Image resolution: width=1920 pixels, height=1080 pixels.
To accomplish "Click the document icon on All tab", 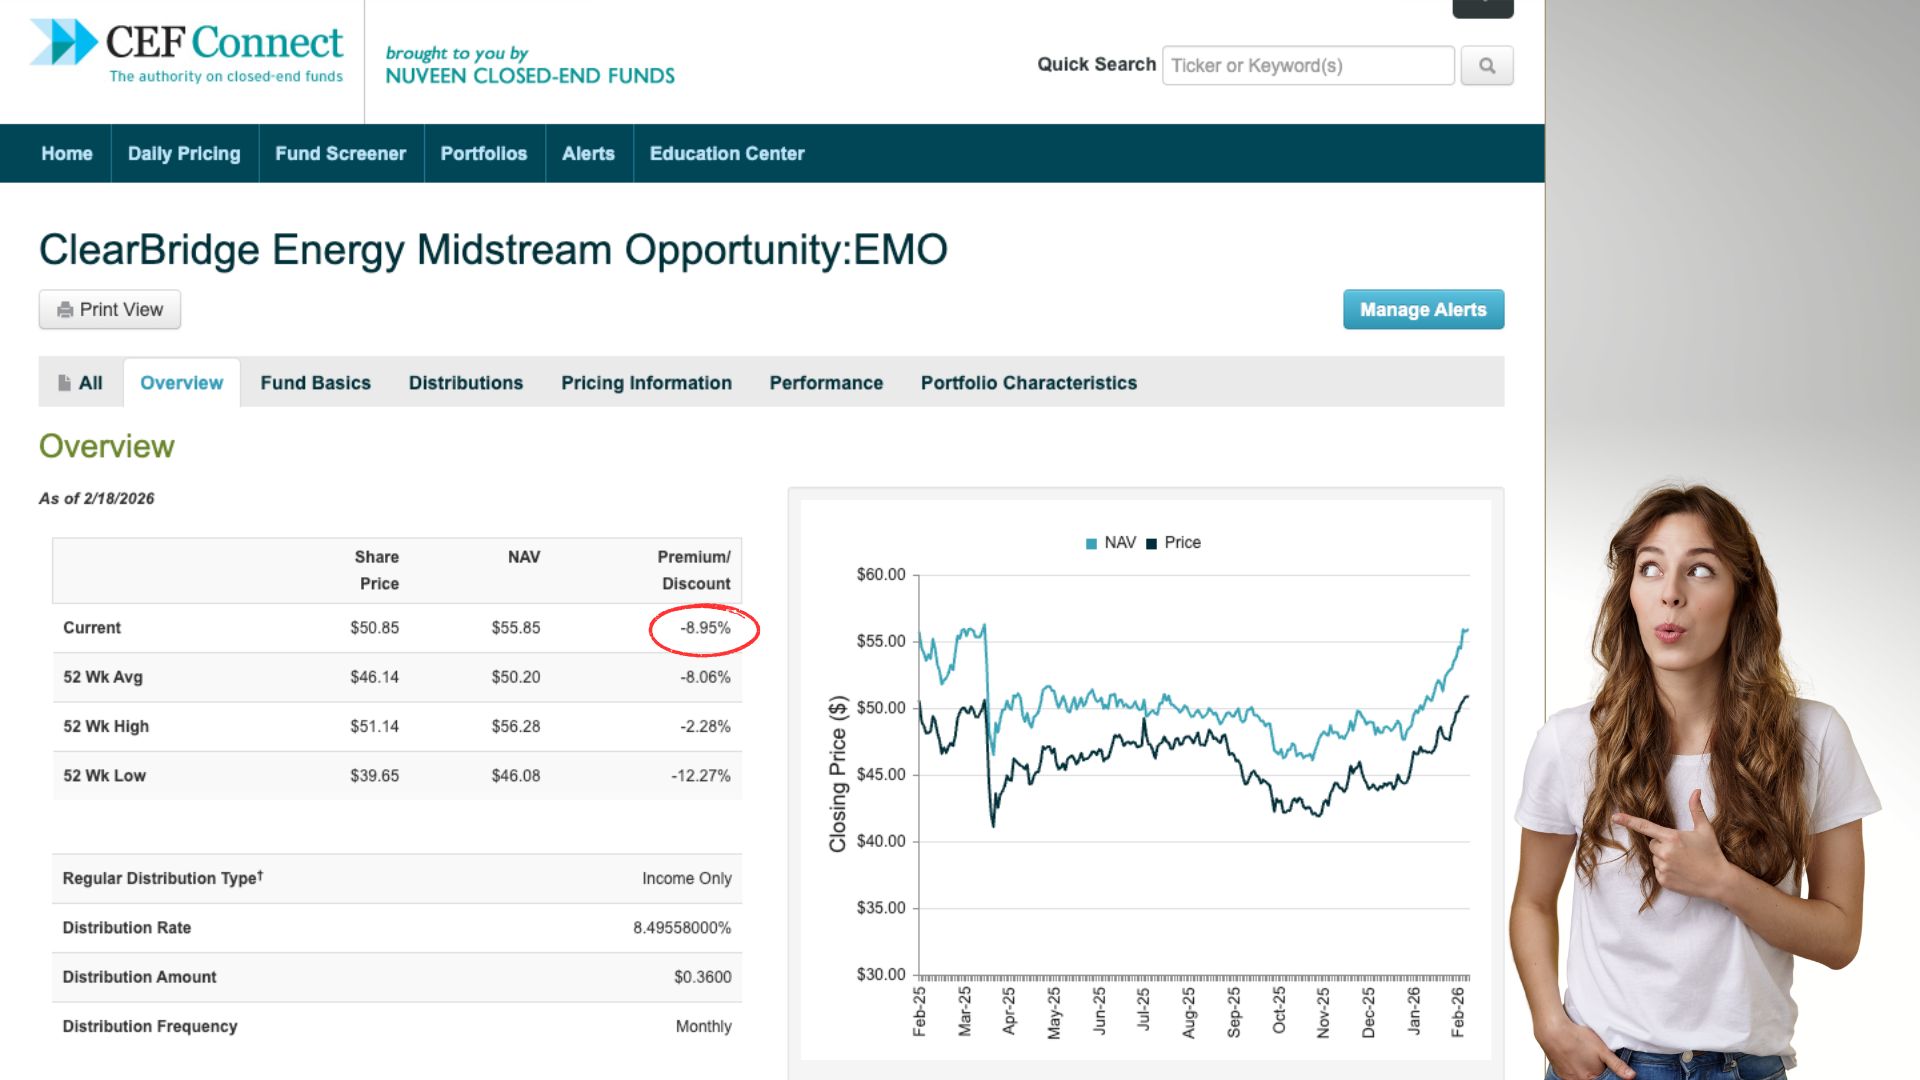I will pyautogui.click(x=64, y=383).
